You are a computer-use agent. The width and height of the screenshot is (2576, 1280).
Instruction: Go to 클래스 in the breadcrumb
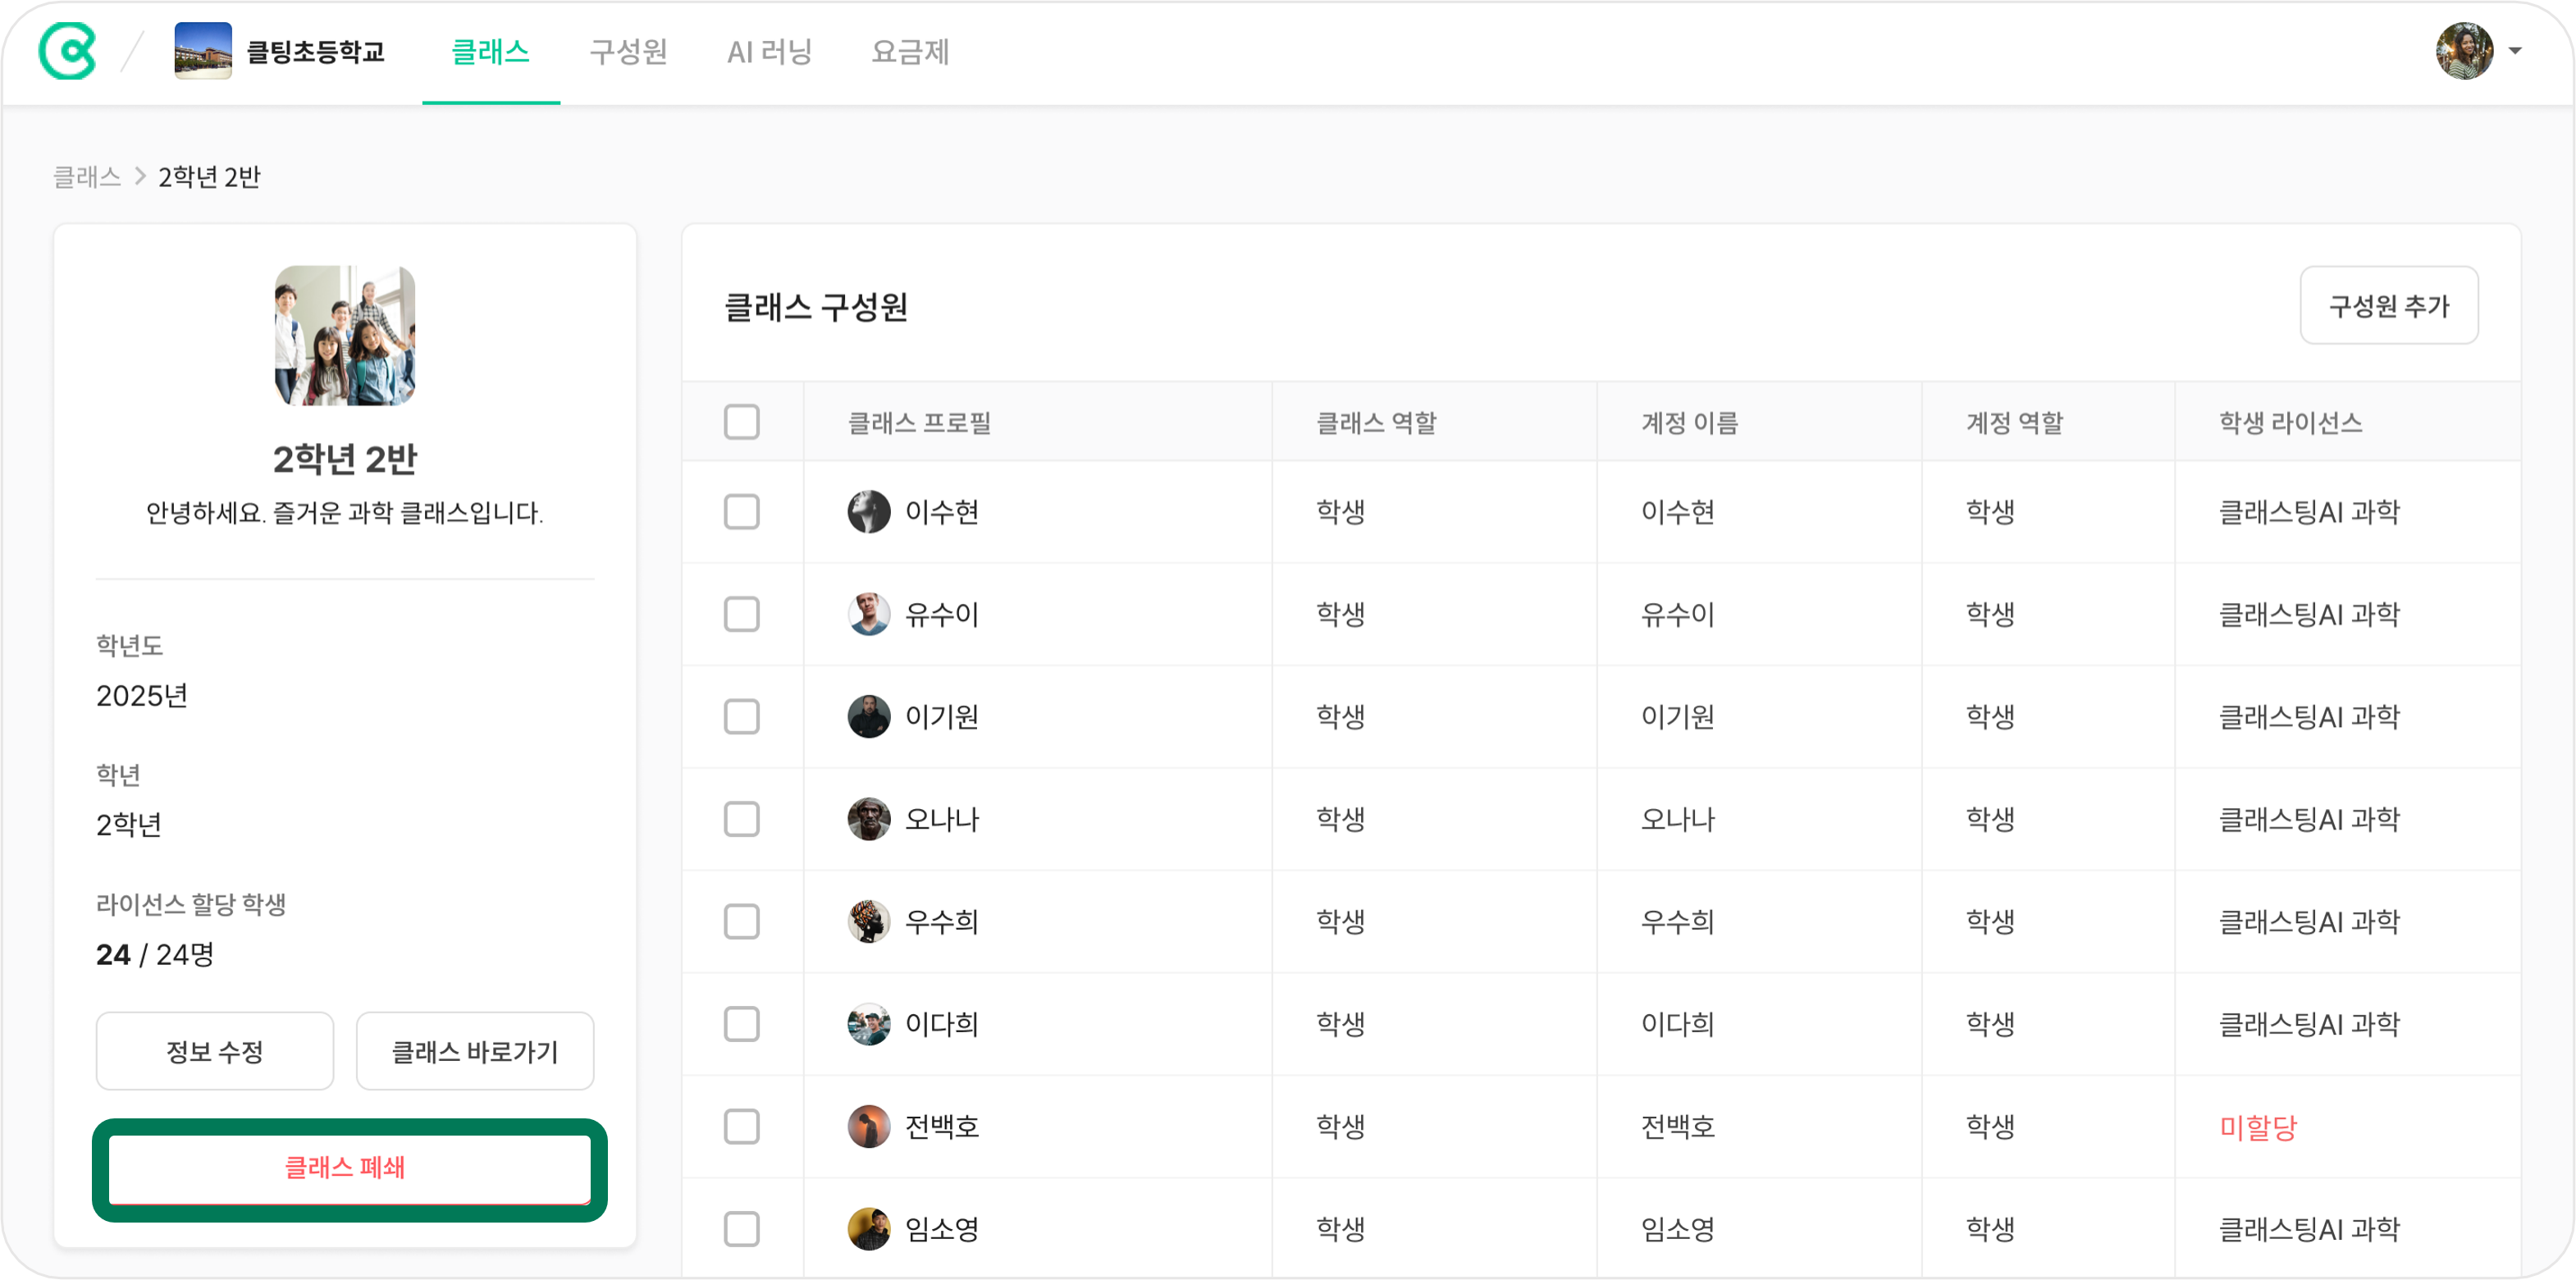click(x=87, y=177)
